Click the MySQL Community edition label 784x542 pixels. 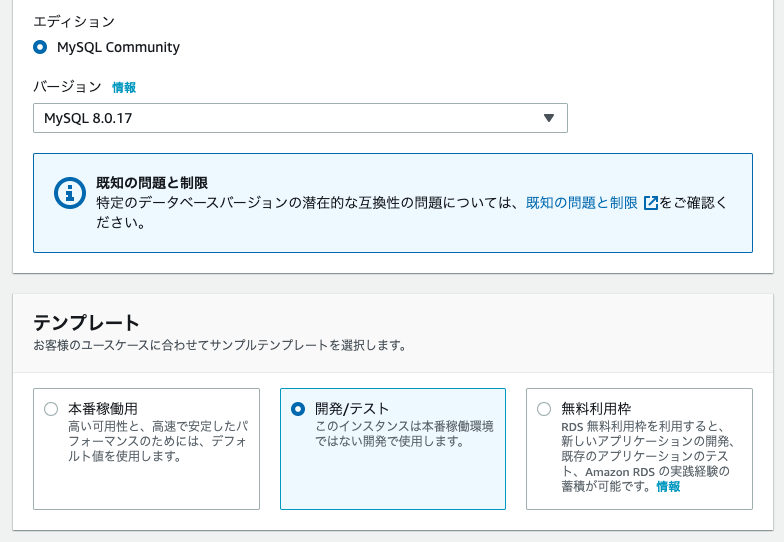118,47
